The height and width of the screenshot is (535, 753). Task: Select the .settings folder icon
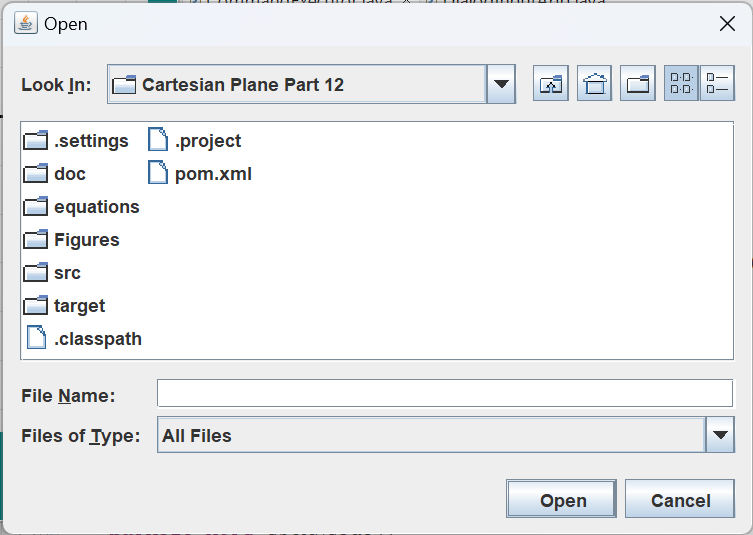click(x=36, y=141)
